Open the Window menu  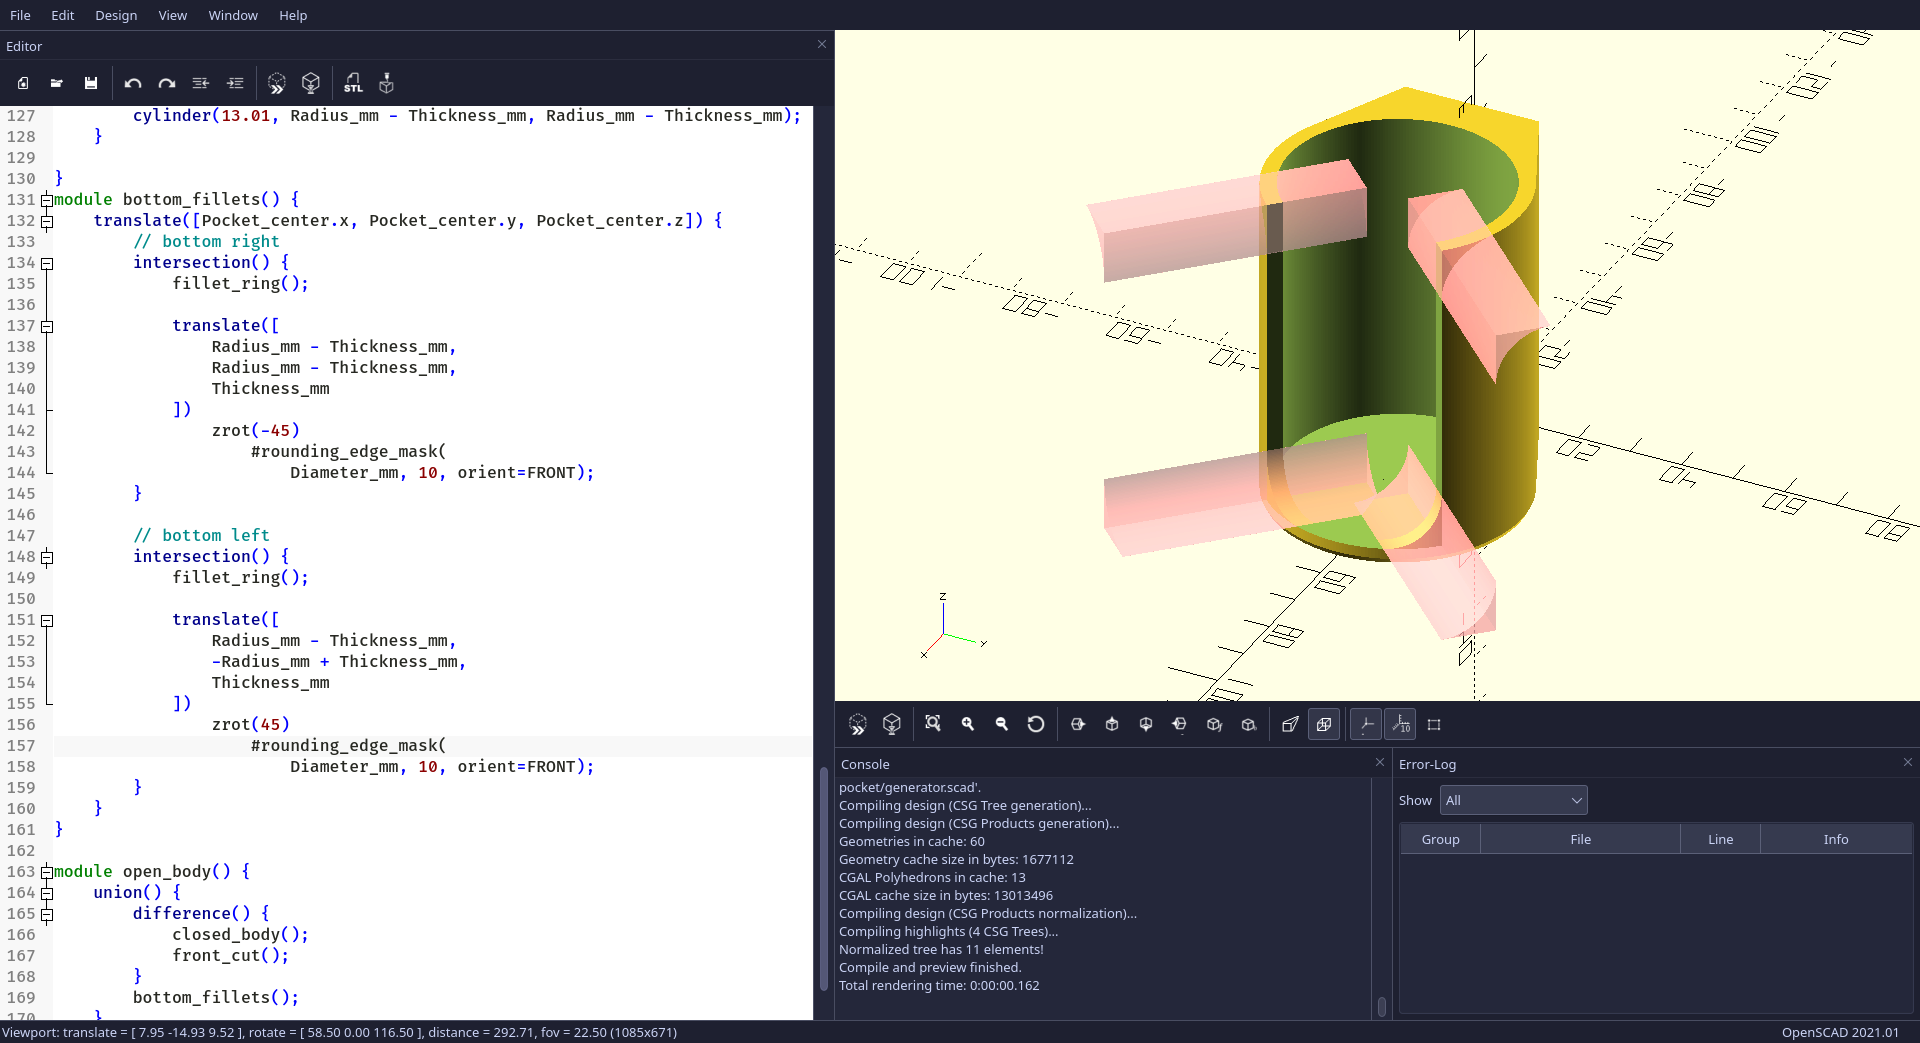(x=233, y=15)
